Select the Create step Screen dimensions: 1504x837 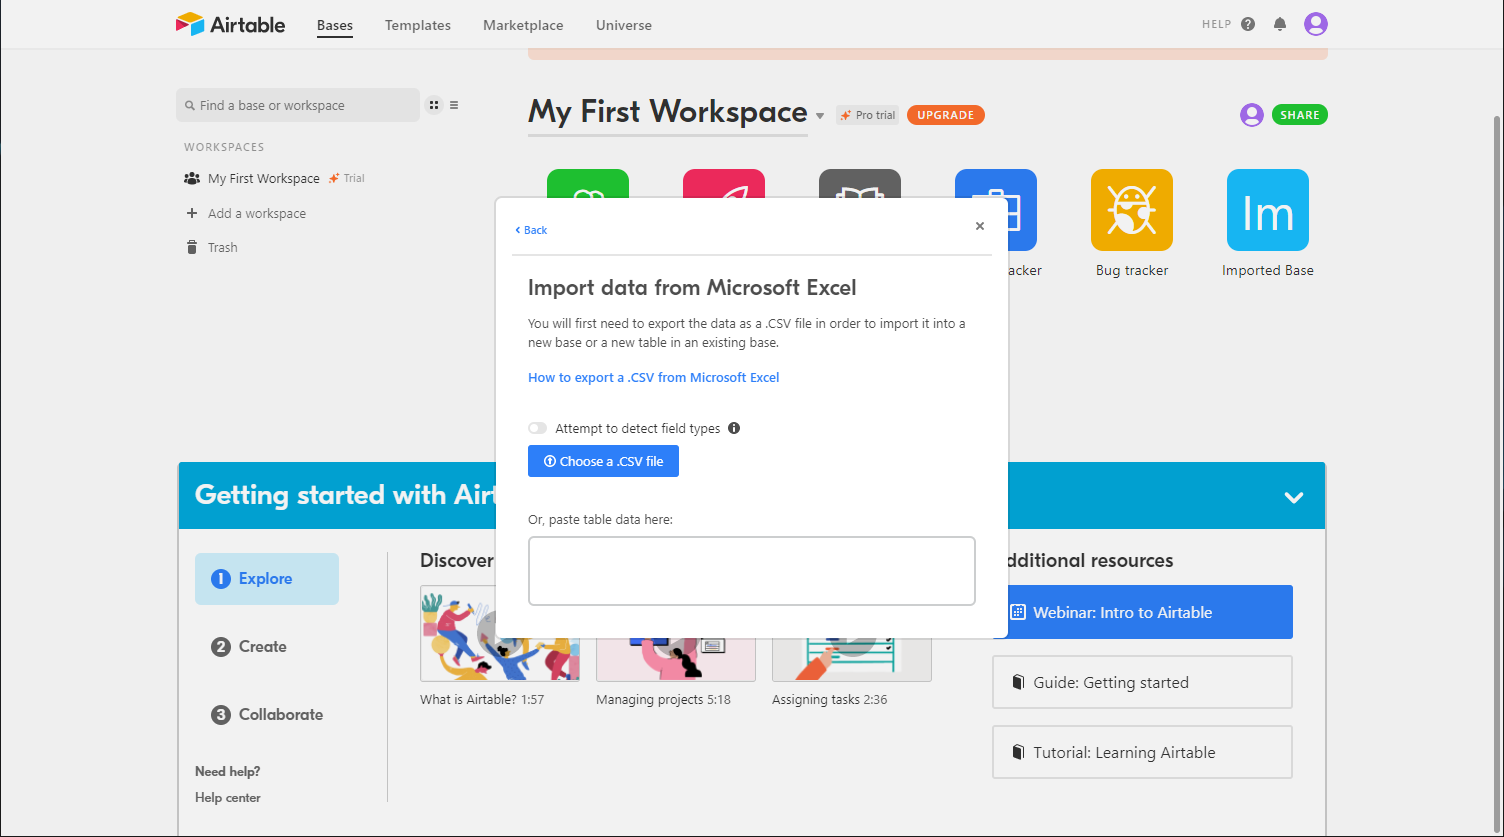coord(249,647)
